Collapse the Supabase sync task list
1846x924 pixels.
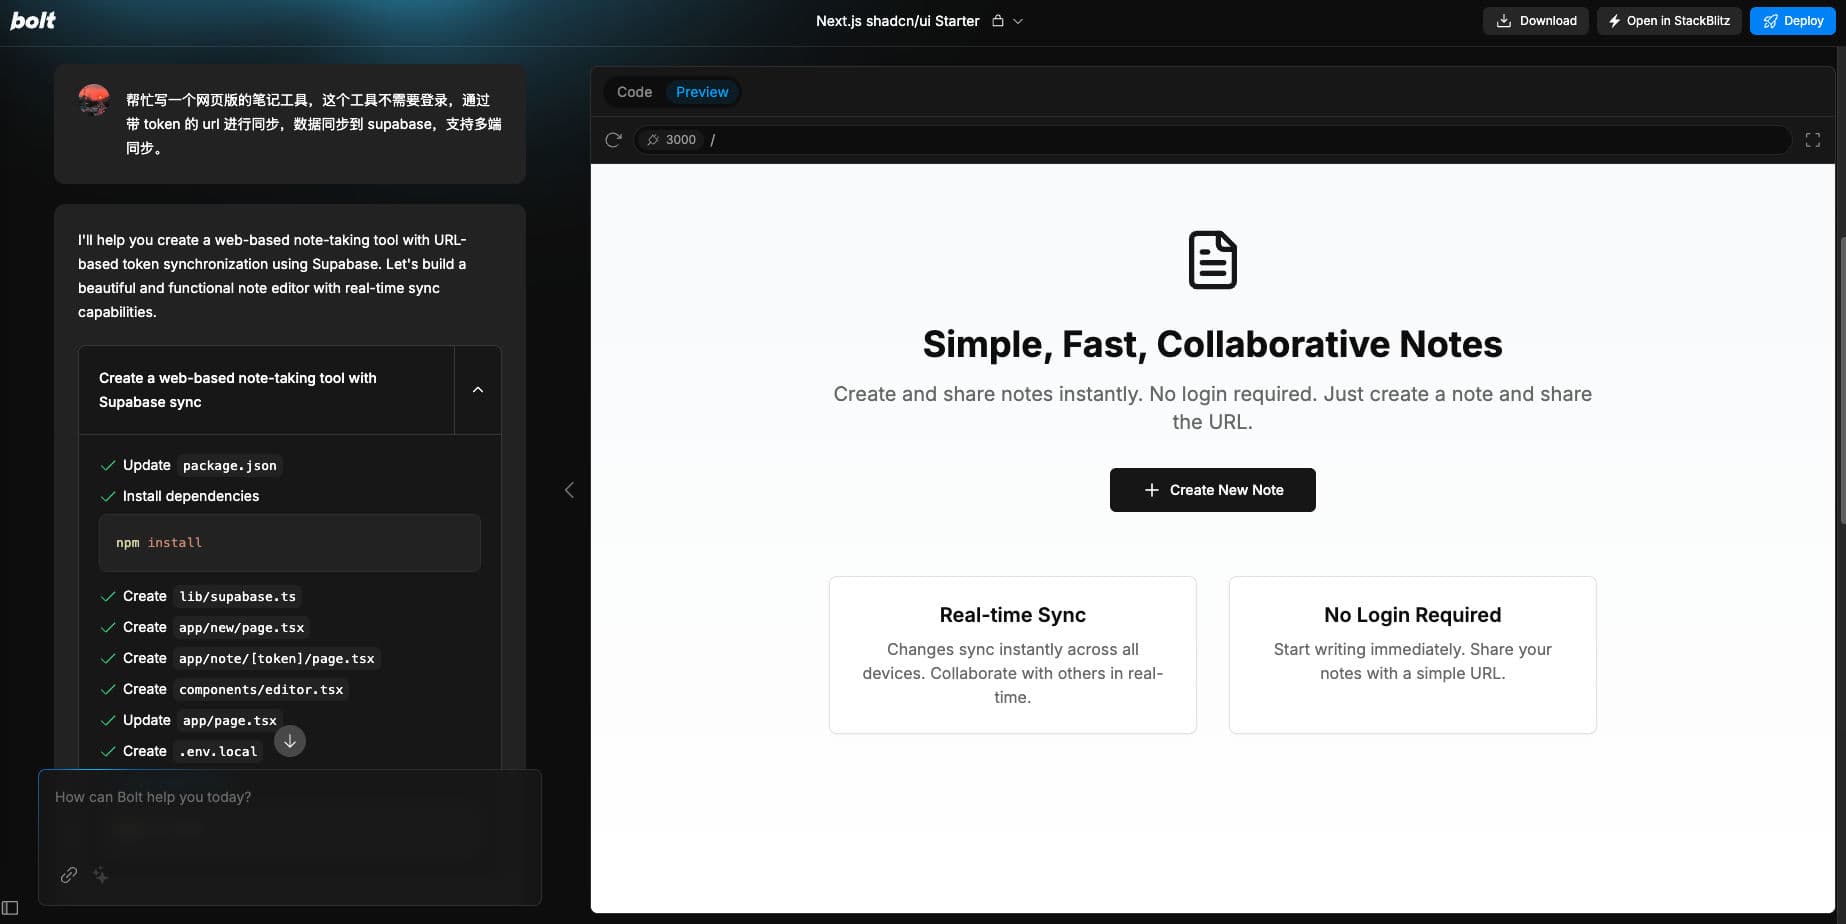[477, 390]
